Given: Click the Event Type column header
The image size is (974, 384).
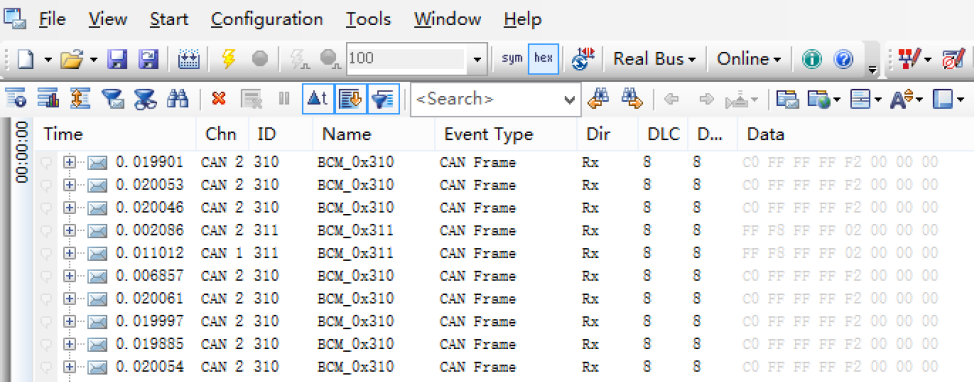Looking at the screenshot, I should pyautogui.click(x=488, y=134).
